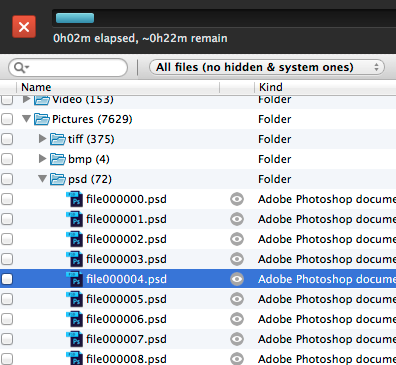This screenshot has height=365, width=396.
Task: Open the All files filter dropdown
Action: [x=267, y=67]
